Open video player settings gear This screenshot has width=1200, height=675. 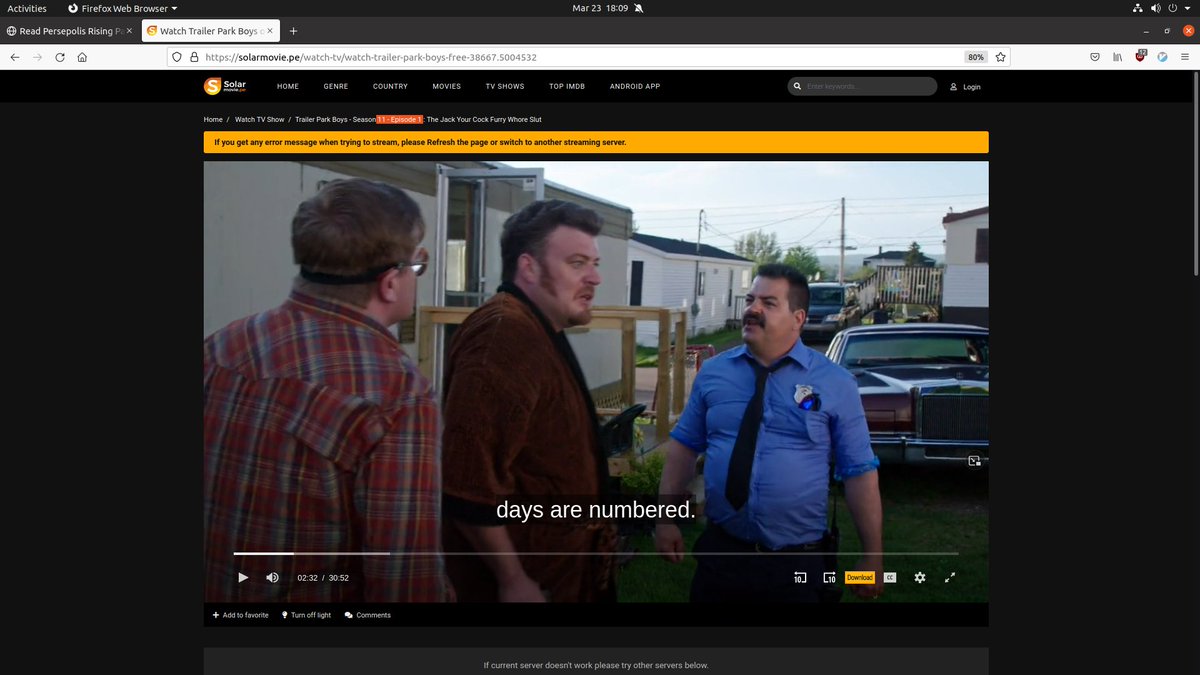[x=920, y=577]
